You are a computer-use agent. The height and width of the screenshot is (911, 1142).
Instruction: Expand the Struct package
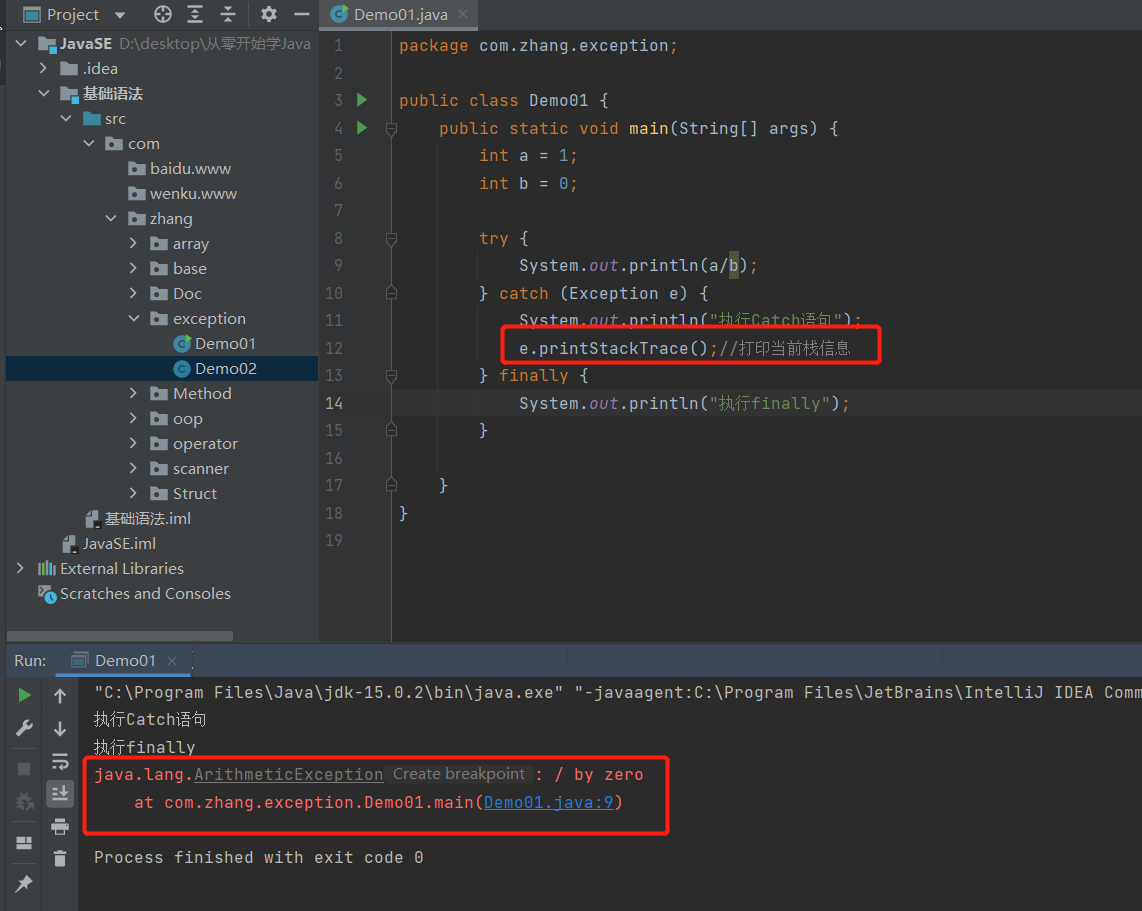point(133,493)
